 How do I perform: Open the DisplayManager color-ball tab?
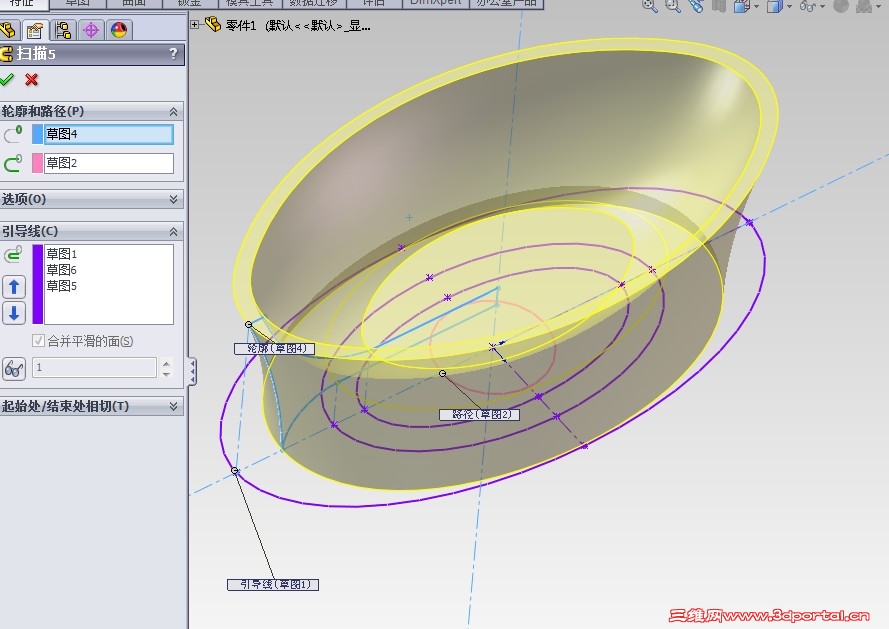[x=118, y=30]
